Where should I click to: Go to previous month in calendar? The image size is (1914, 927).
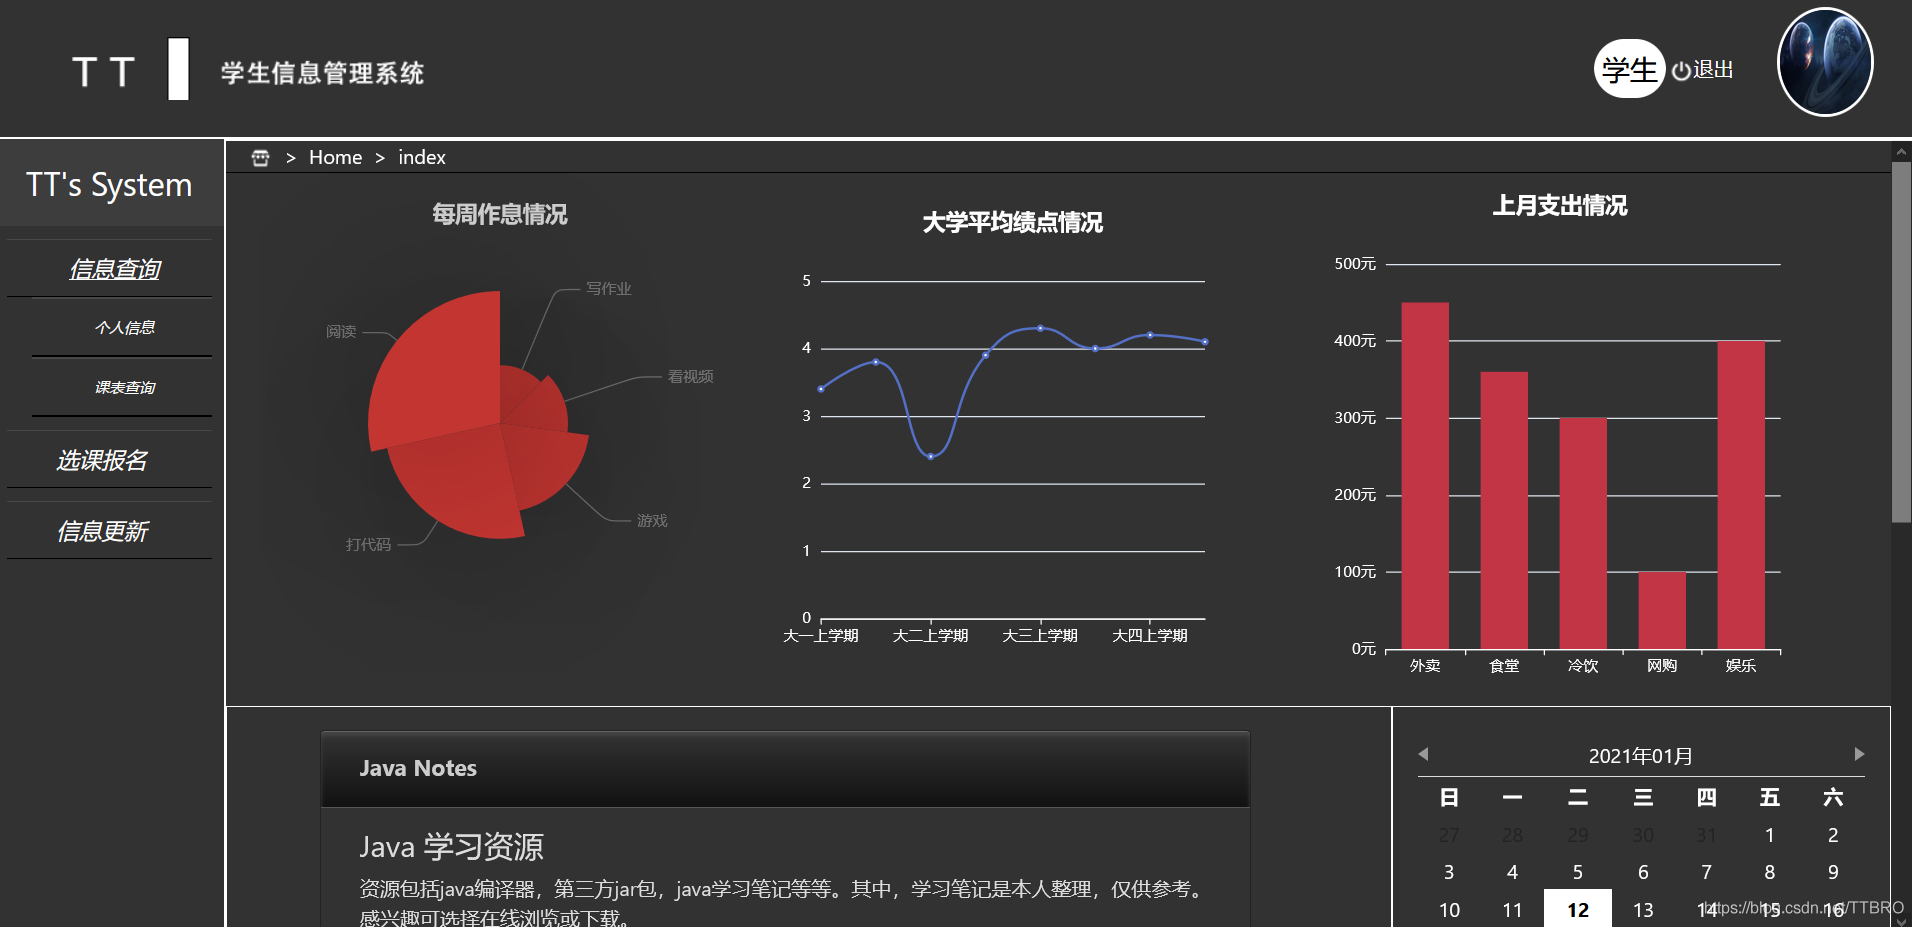point(1423,754)
